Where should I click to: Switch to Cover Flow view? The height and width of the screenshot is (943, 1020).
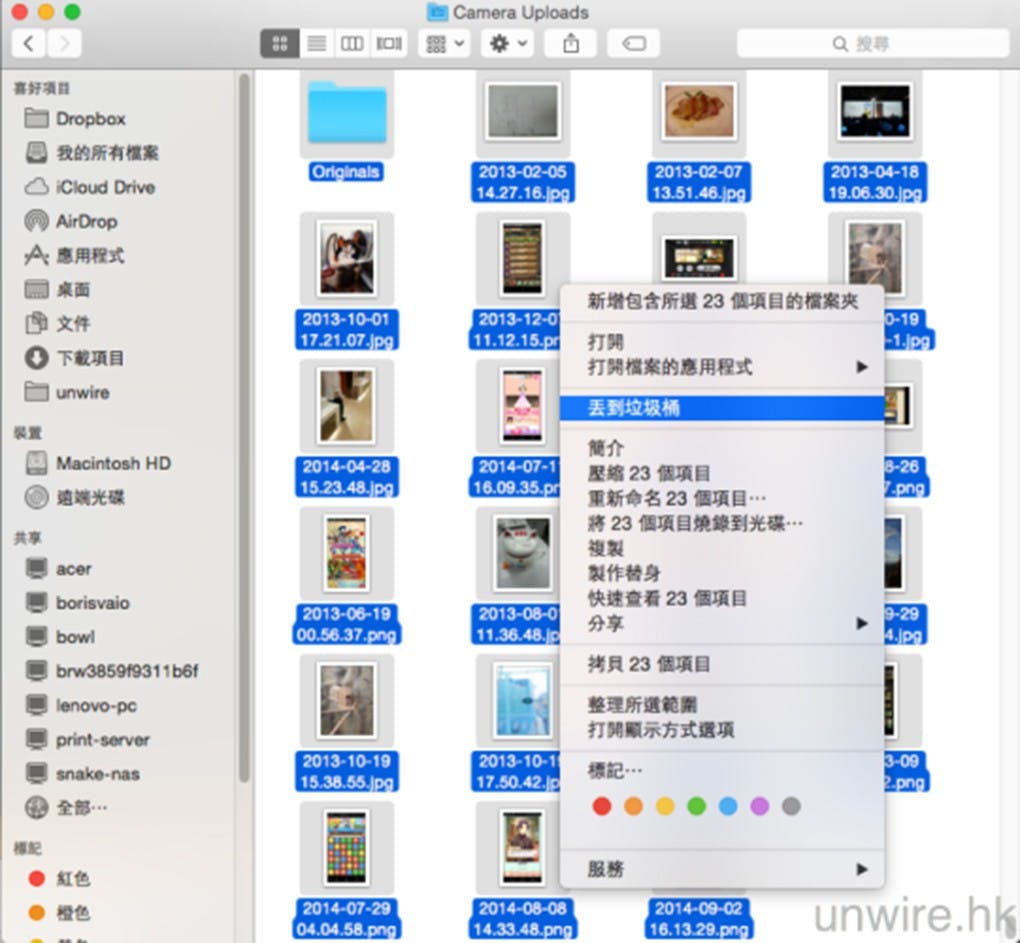click(x=388, y=44)
